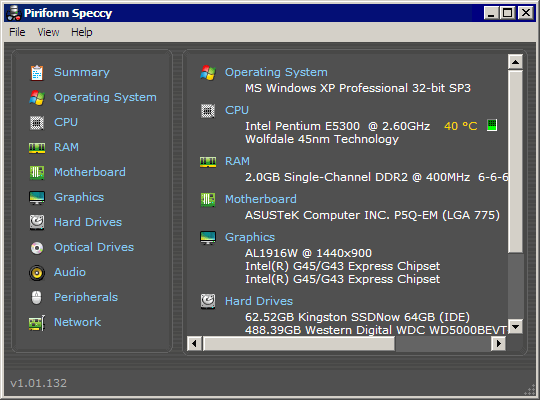Open Graphics section from sidebar
The height and width of the screenshot is (400, 540).
79,197
